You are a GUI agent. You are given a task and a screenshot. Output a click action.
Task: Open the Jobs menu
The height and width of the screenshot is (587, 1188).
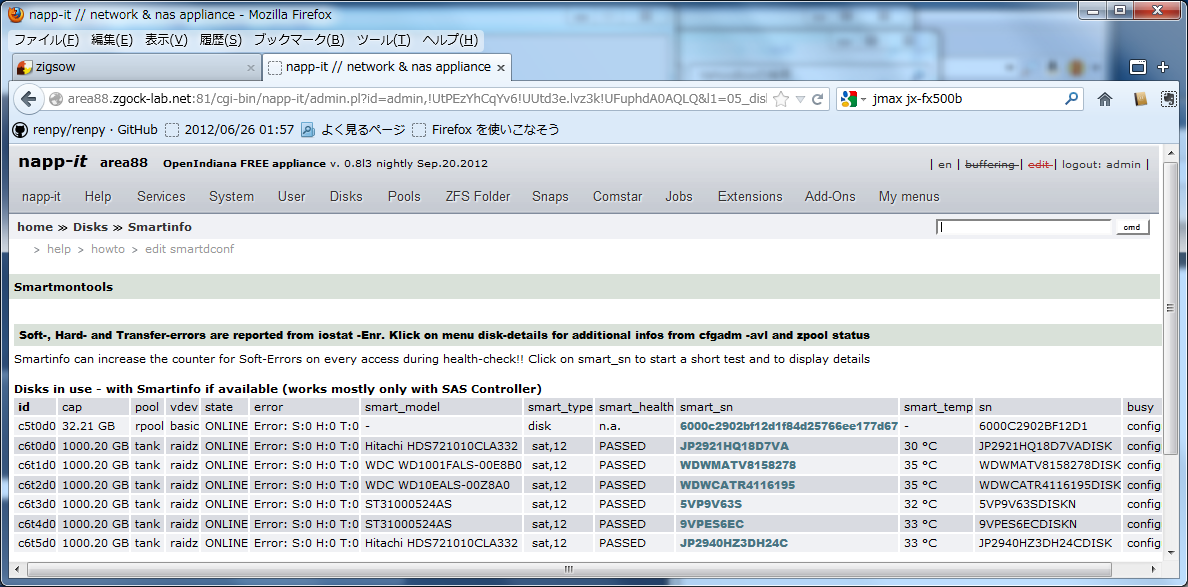click(x=679, y=197)
